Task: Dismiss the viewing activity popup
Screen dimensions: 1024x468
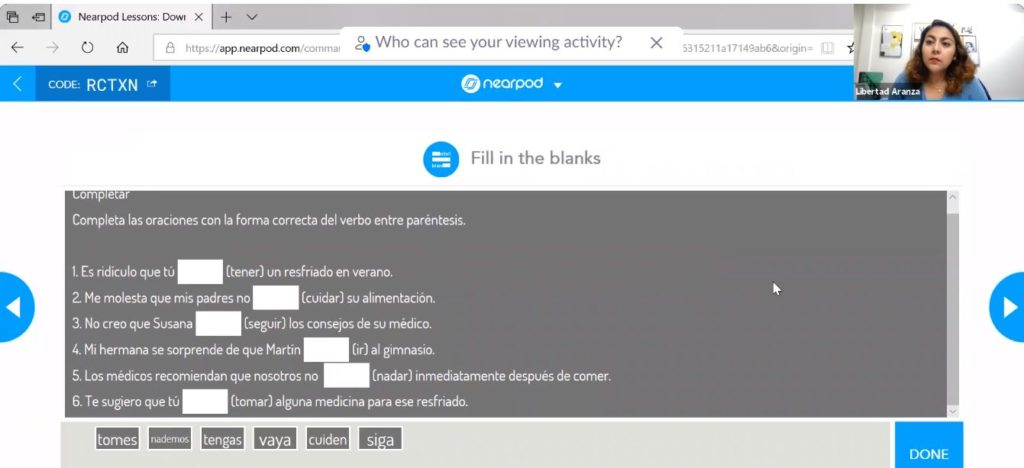Action: click(x=656, y=43)
